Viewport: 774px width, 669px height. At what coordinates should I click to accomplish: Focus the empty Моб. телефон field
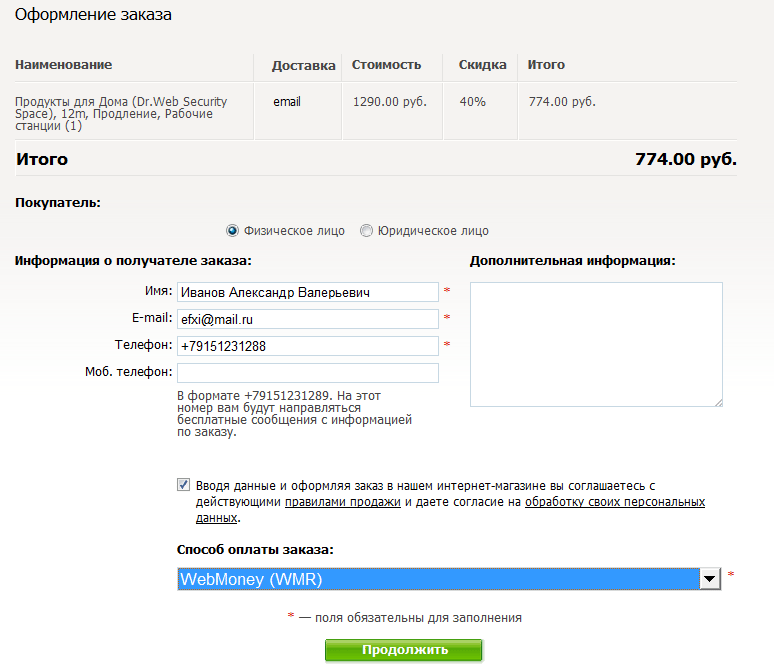(x=307, y=373)
